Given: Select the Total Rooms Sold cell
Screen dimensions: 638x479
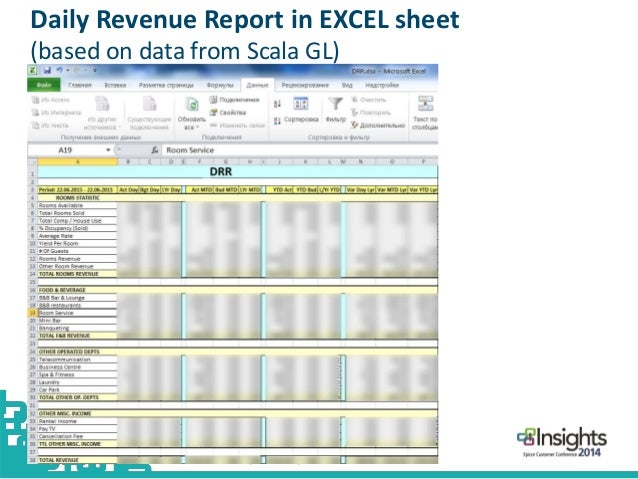Looking at the screenshot, I should coord(77,213).
